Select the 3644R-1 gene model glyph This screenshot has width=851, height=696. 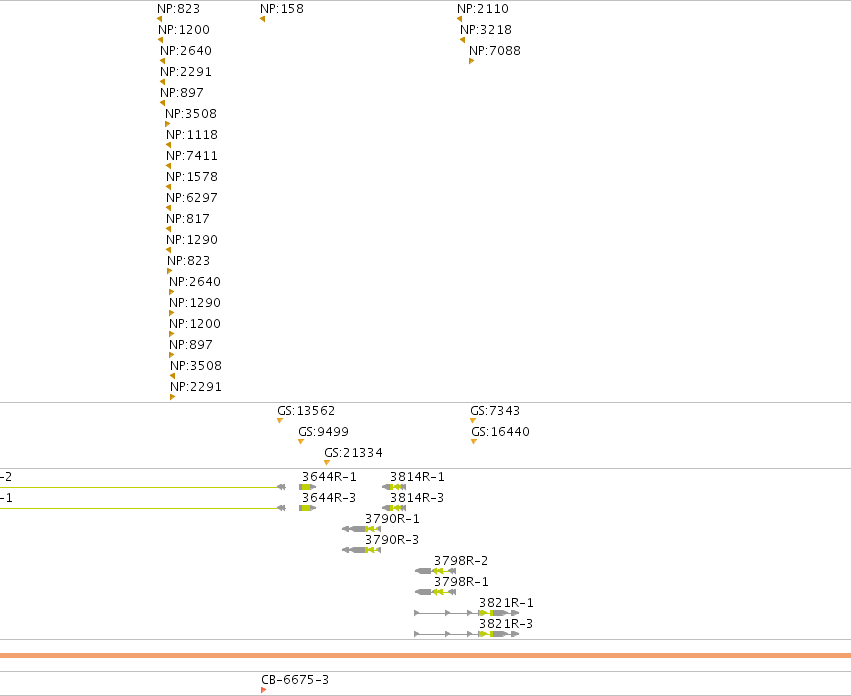point(307,487)
